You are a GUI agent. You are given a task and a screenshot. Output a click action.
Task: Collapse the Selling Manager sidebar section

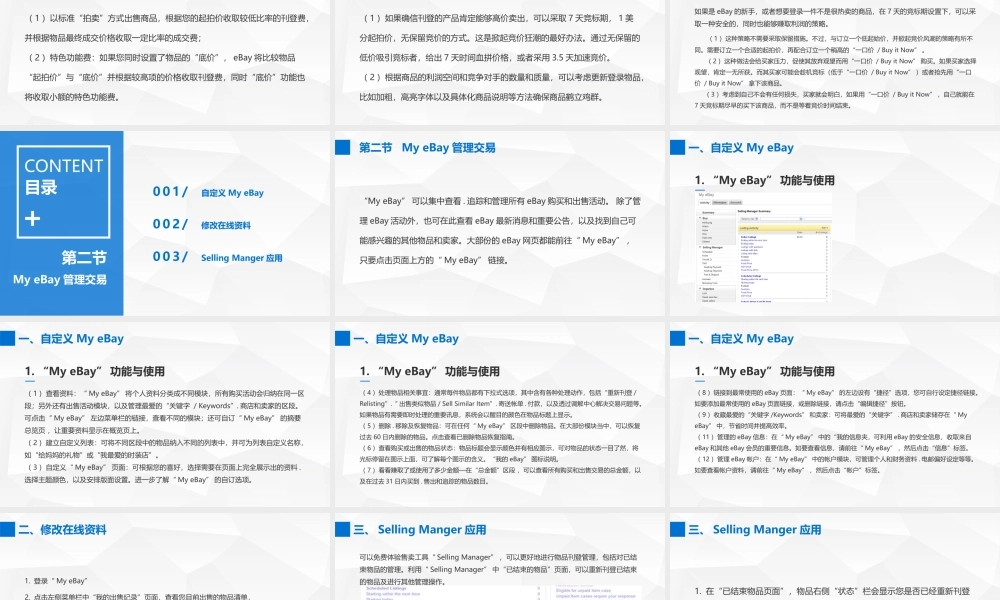point(699,246)
